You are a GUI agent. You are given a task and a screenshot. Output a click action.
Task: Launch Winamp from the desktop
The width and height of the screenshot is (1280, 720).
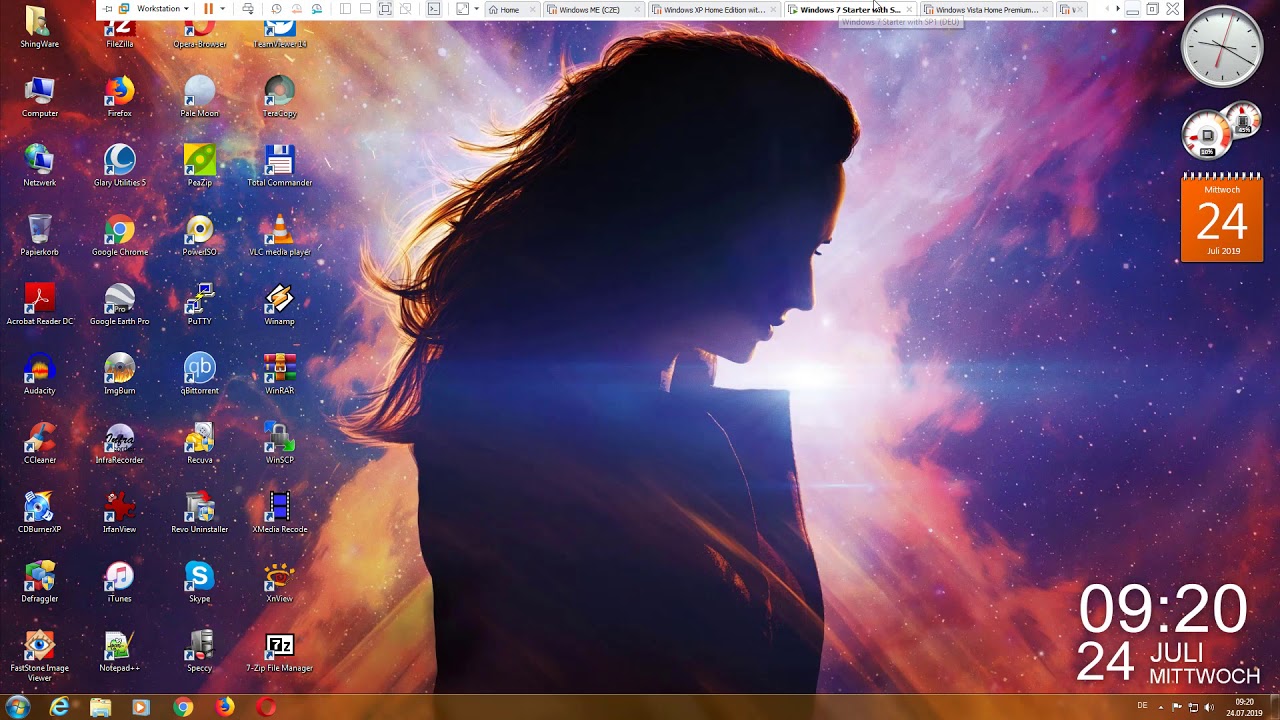(x=279, y=305)
